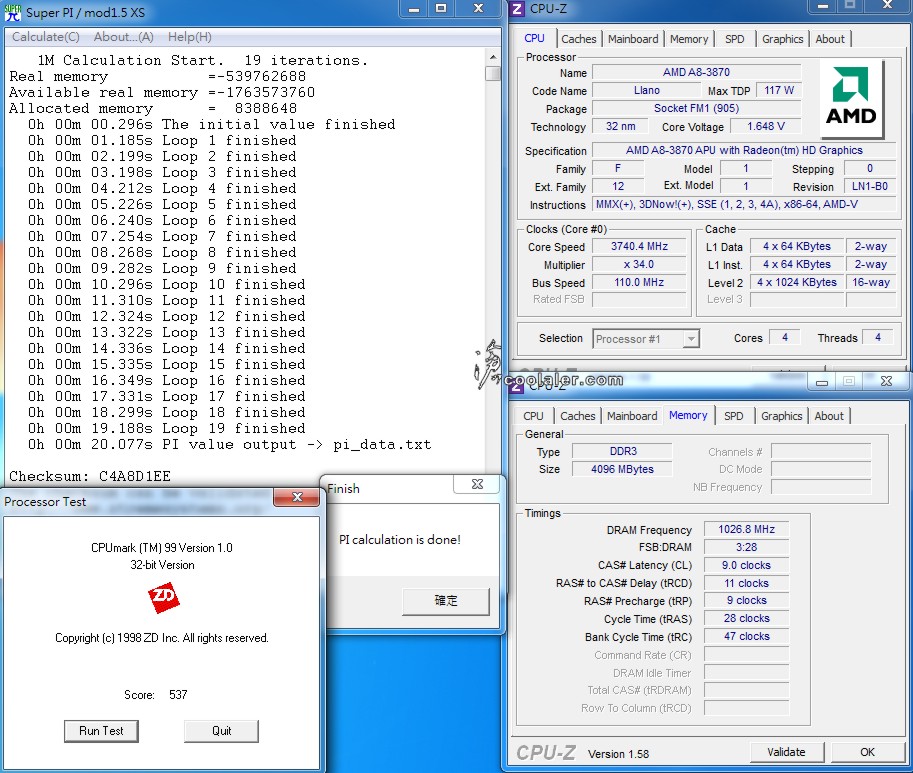Click the RAS# to CAS# Delay value 11 clocks
The image size is (913, 773).
[x=746, y=583]
